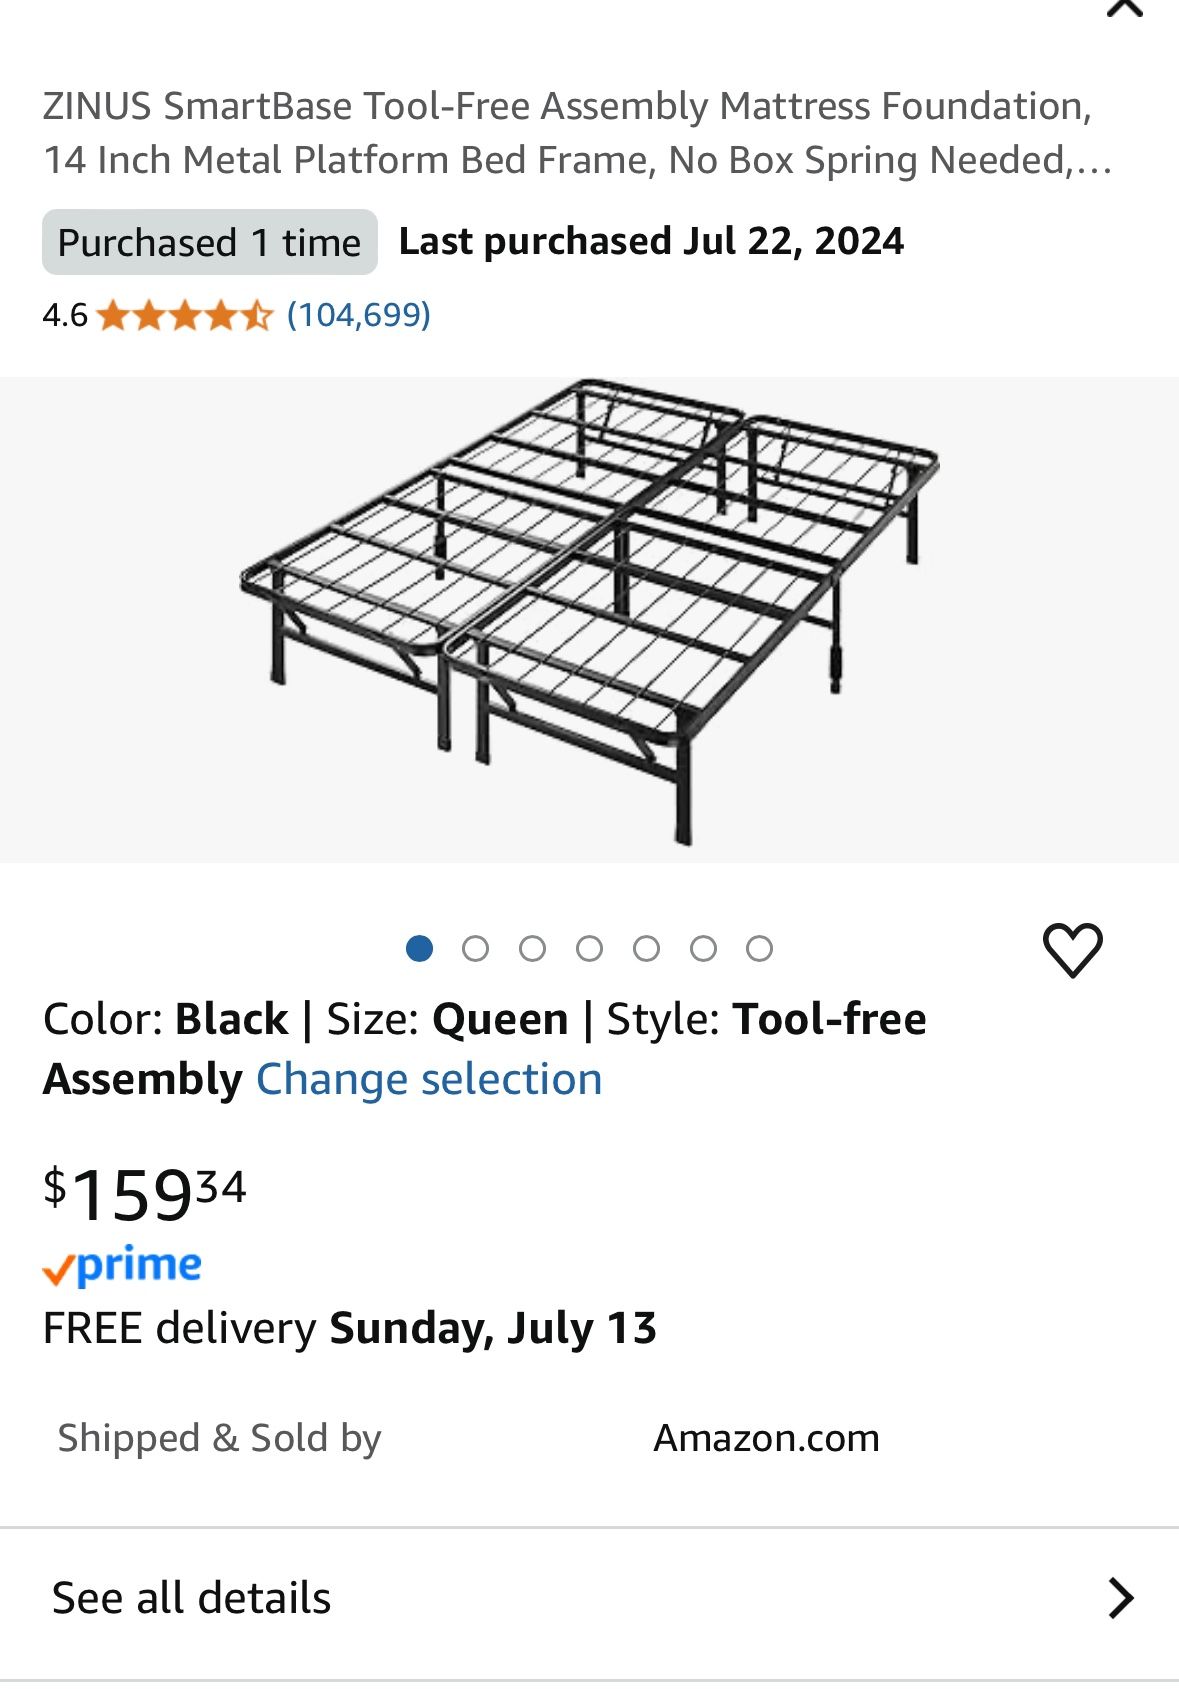This screenshot has width=1179, height=1689.
Task: Jump to third image carousel dot
Action: pos(533,948)
